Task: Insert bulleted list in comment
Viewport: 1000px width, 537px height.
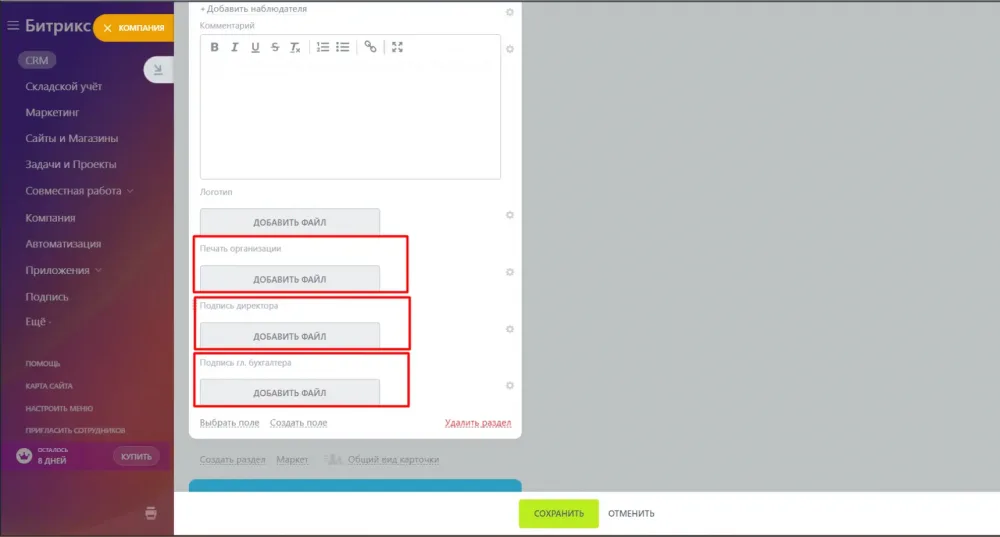Action: coord(343,47)
